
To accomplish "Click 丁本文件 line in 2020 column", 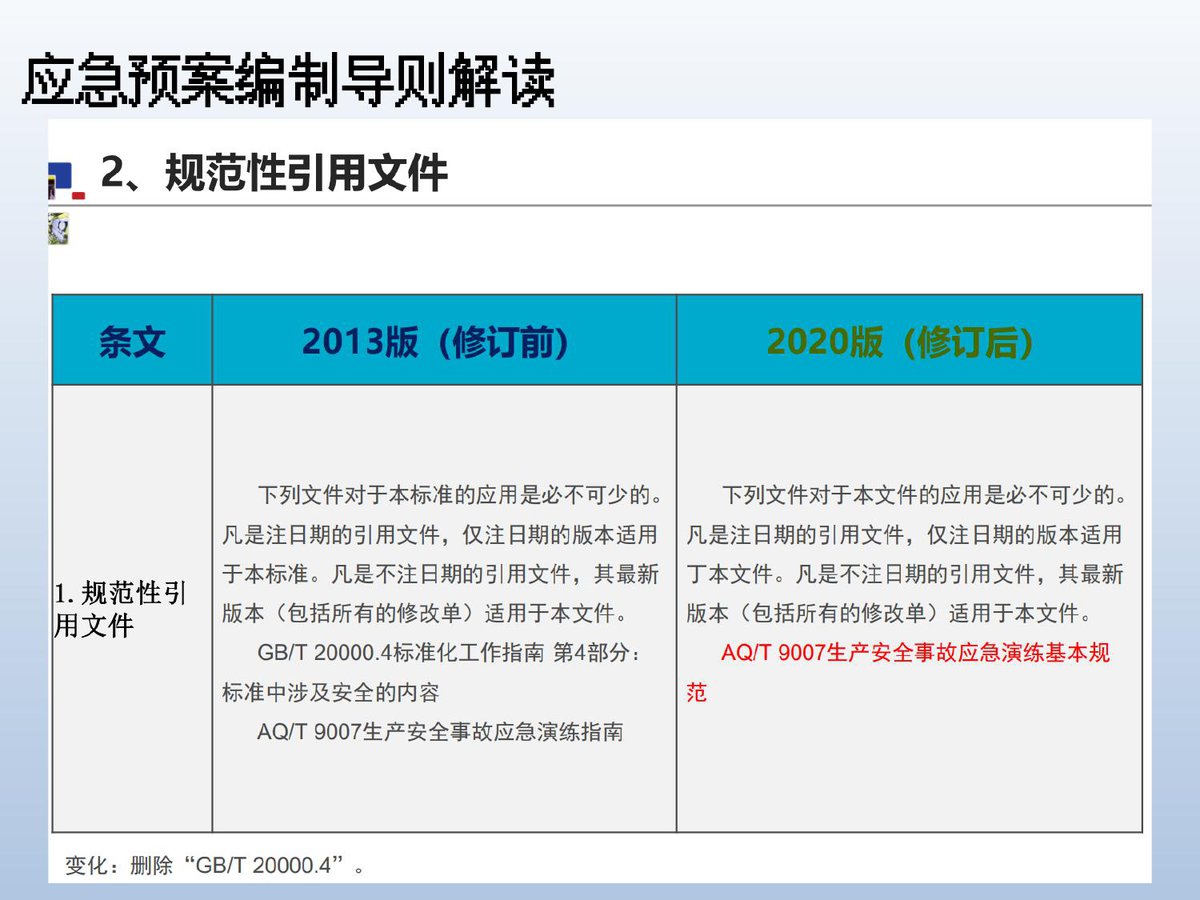I will click(x=904, y=574).
